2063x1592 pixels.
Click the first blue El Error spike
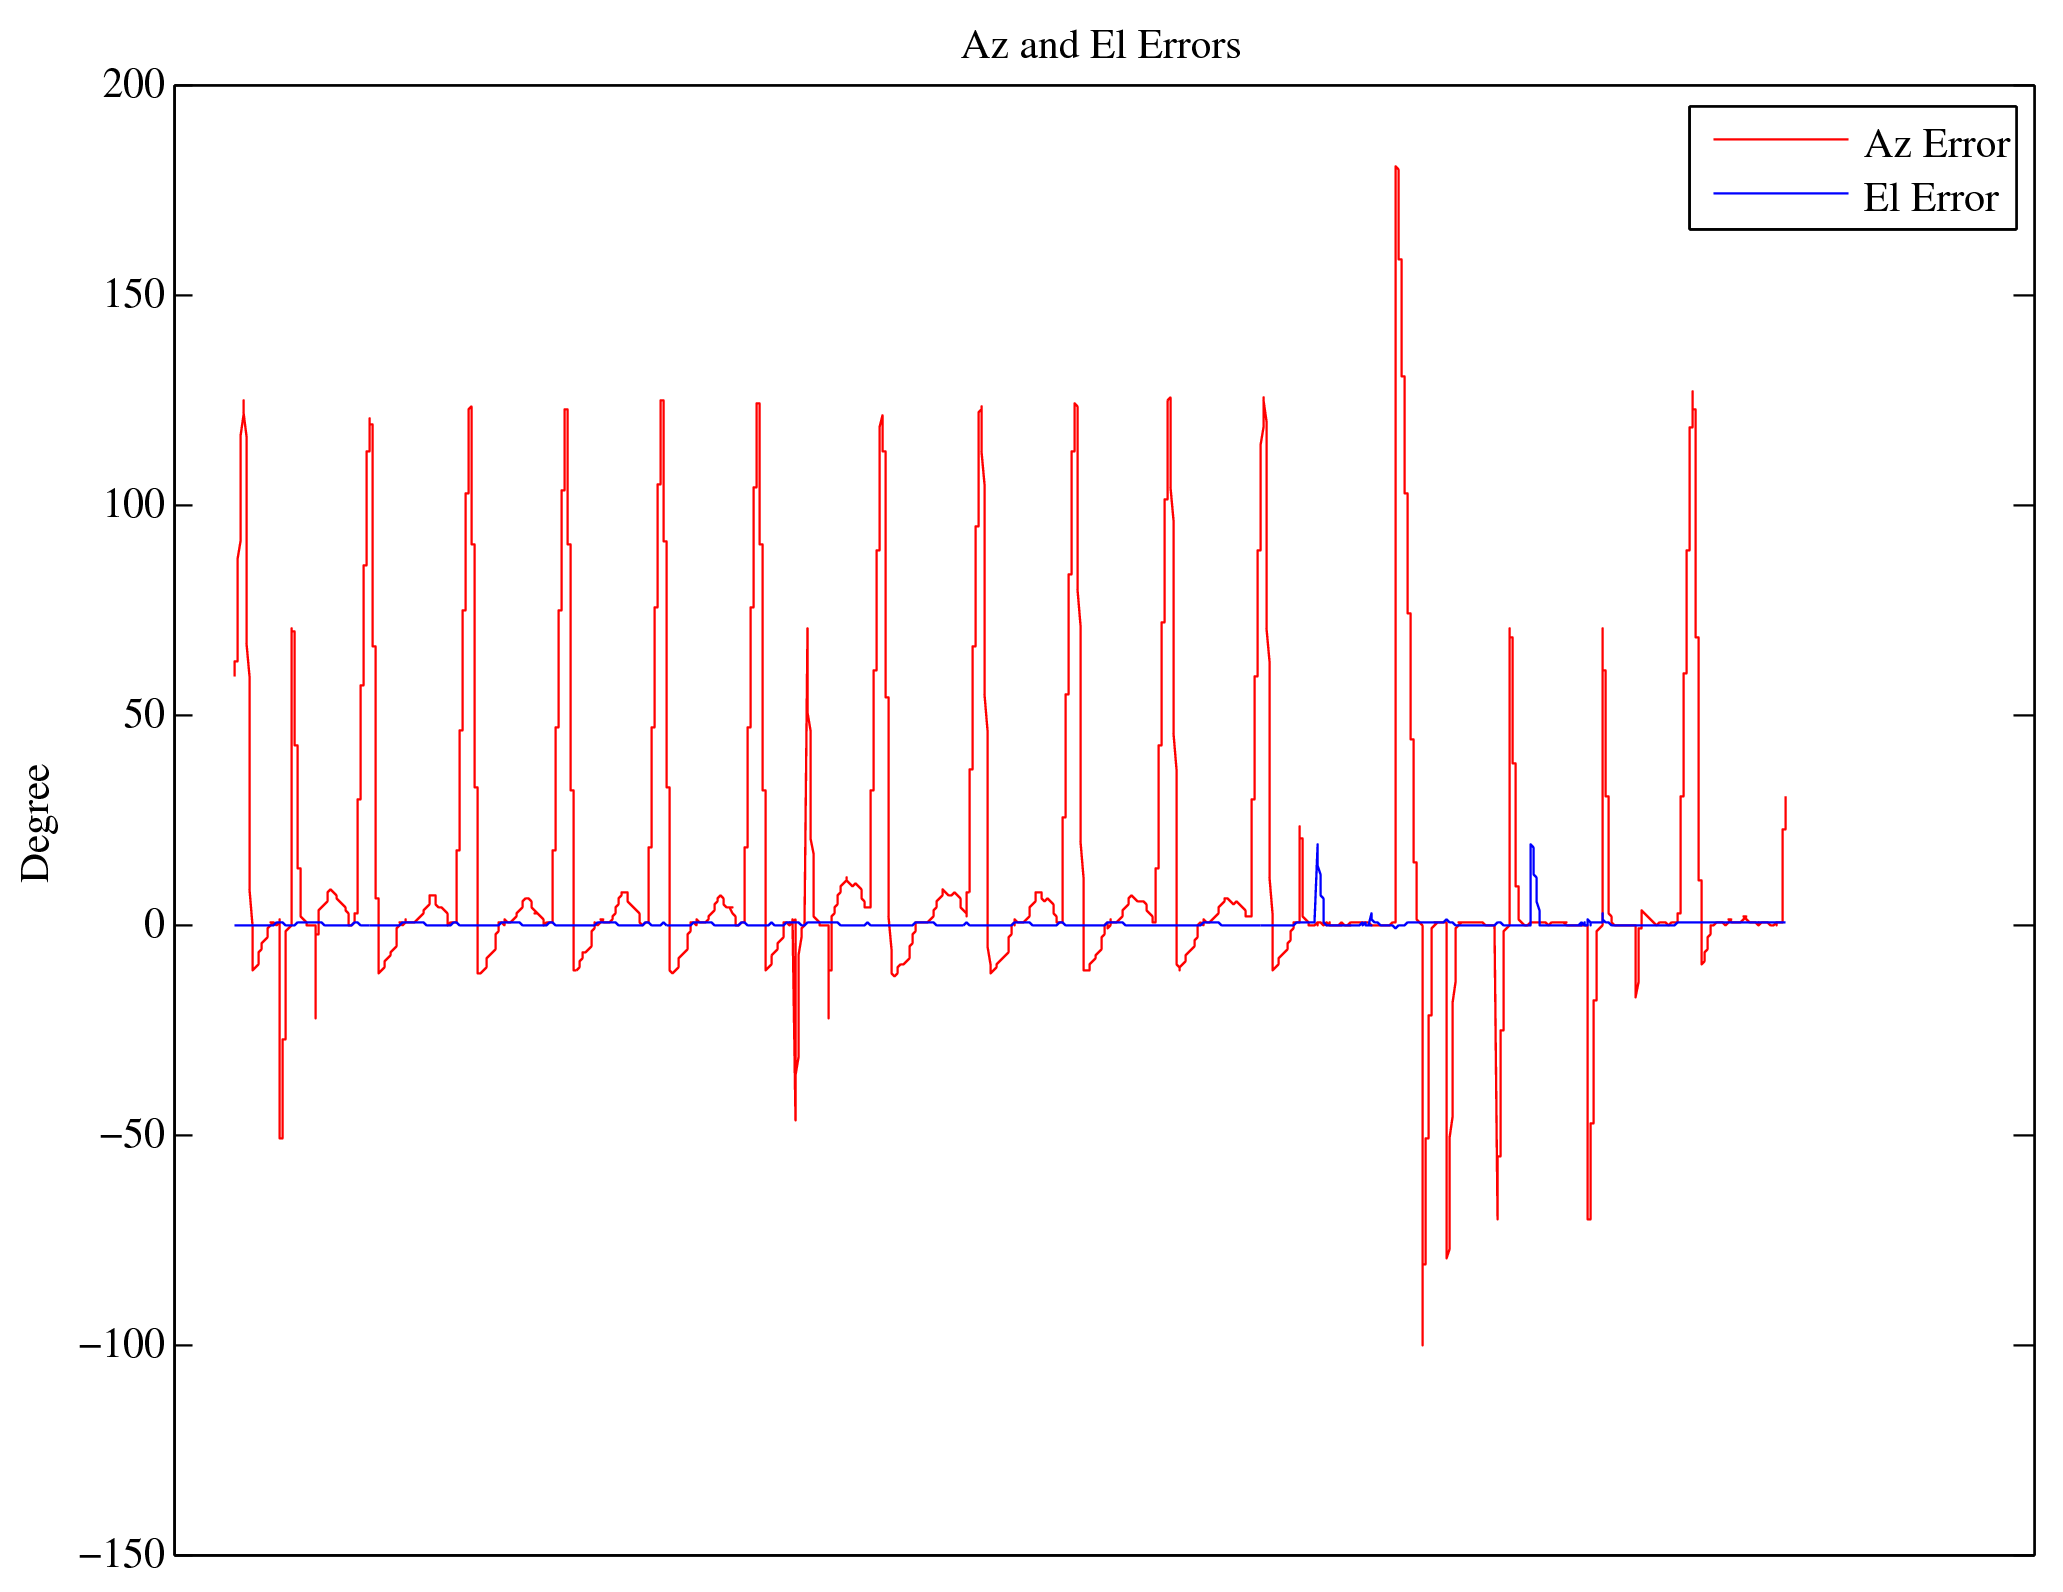tap(1317, 848)
